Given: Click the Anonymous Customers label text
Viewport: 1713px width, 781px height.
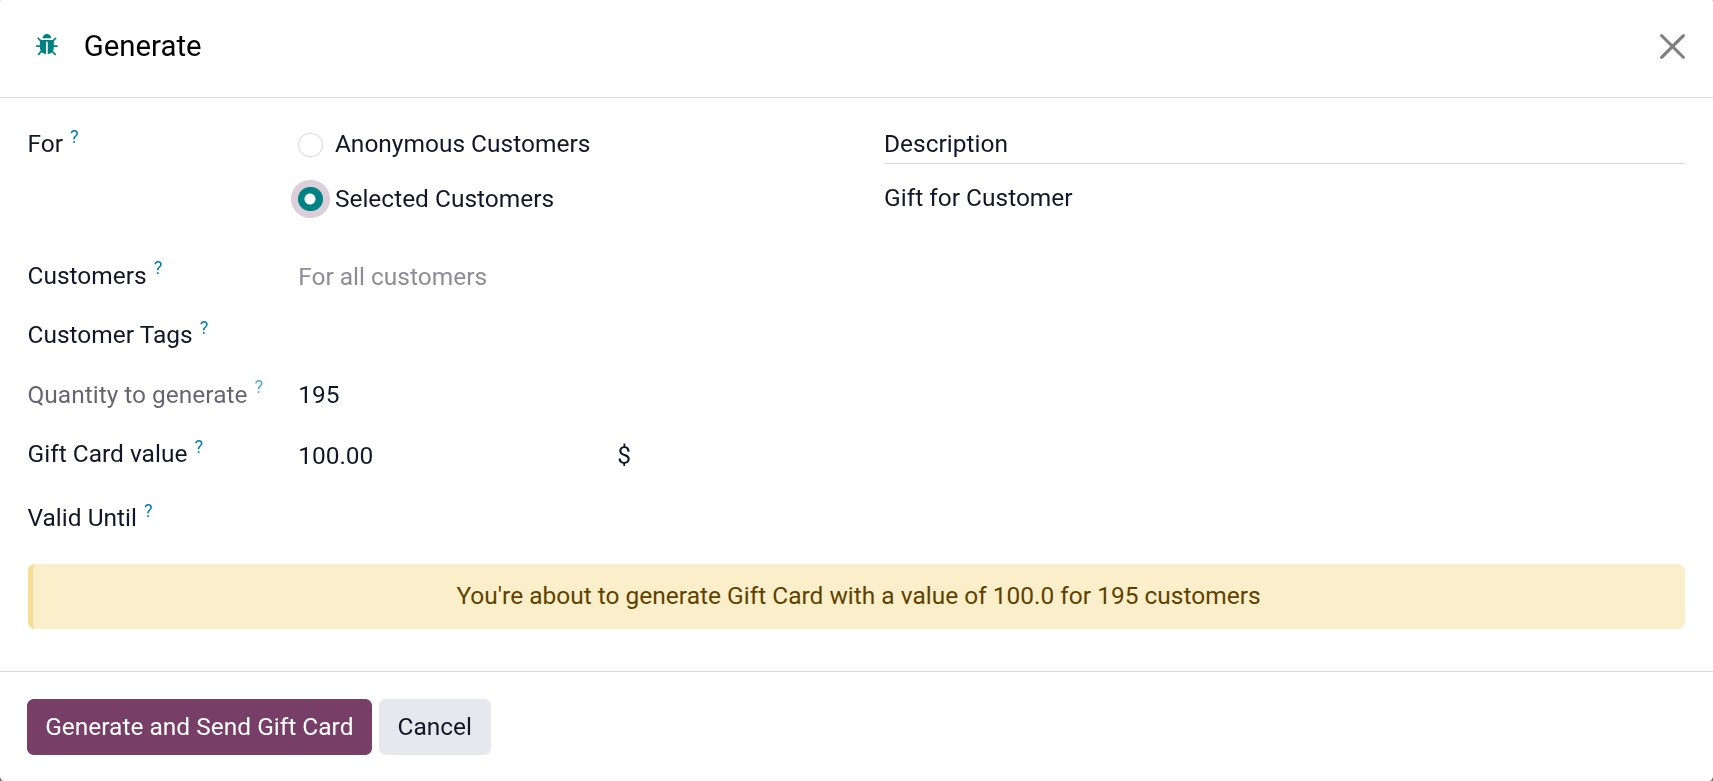Looking at the screenshot, I should click(x=462, y=144).
